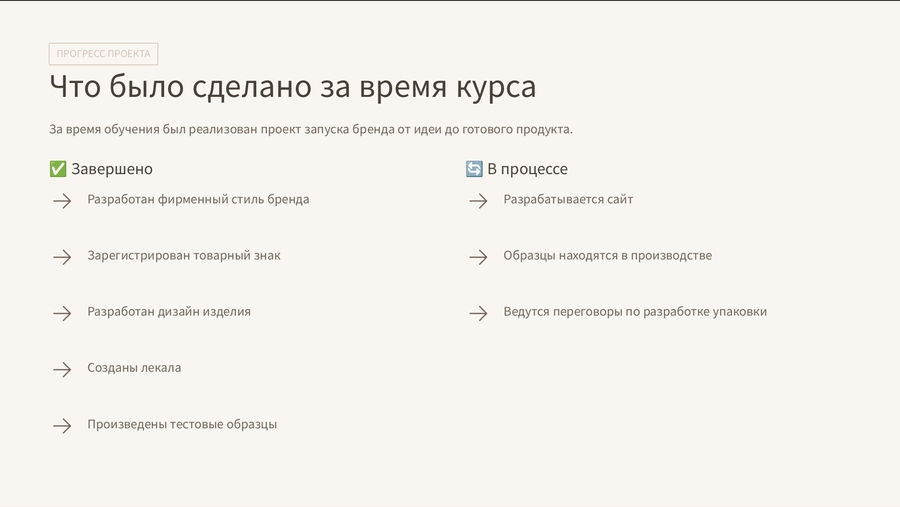This screenshot has height=507, width=900.
Task: Select the subtitle paragraph about запуска бренда
Action: pos(311,129)
